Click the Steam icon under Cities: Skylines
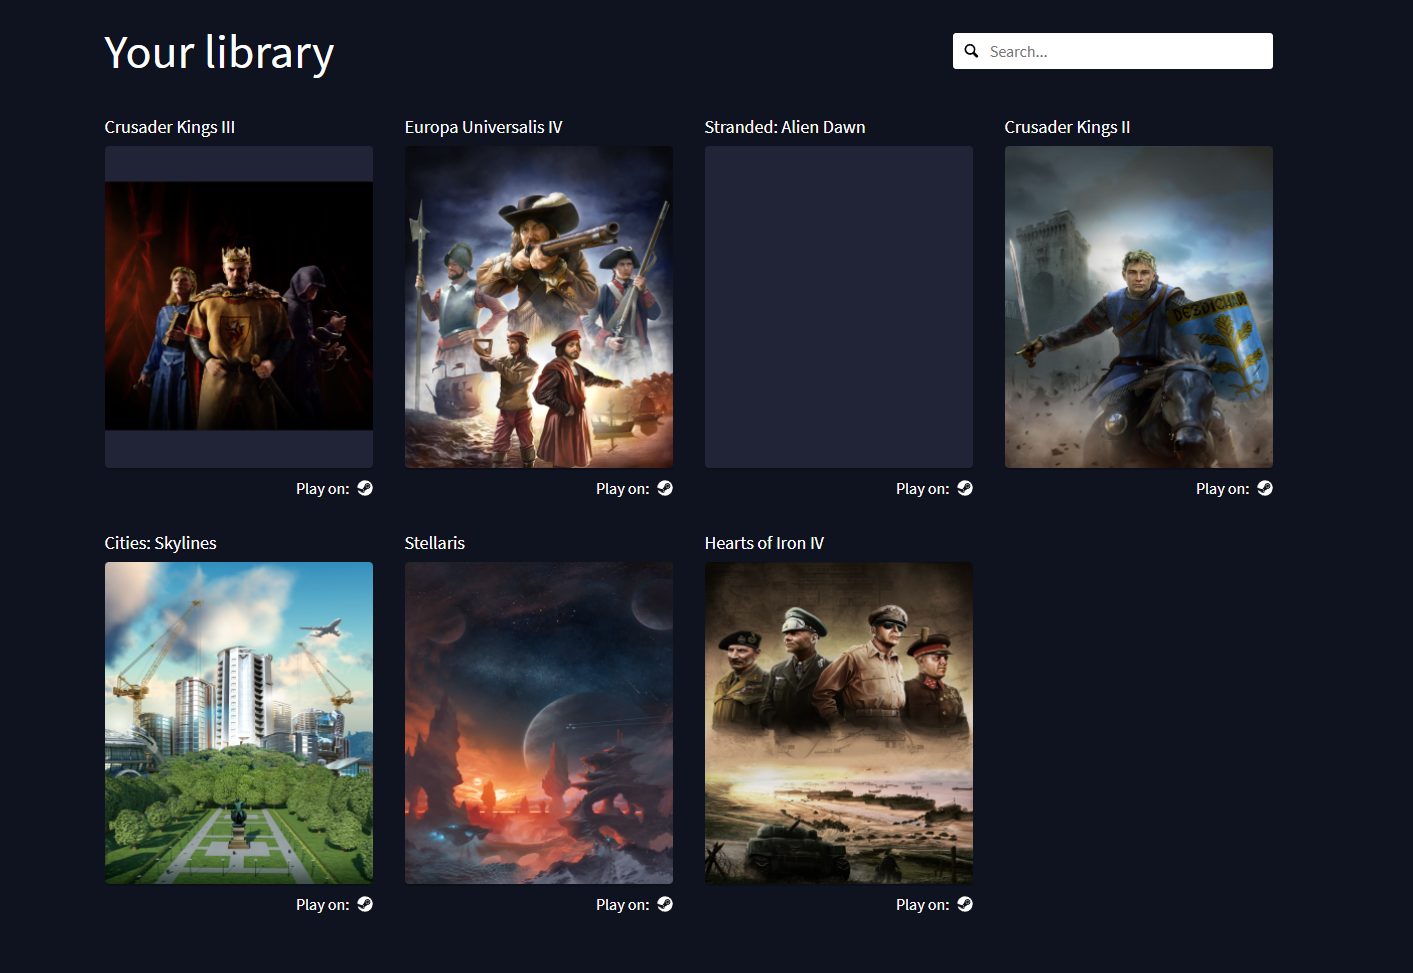The height and width of the screenshot is (973, 1413). coord(365,904)
